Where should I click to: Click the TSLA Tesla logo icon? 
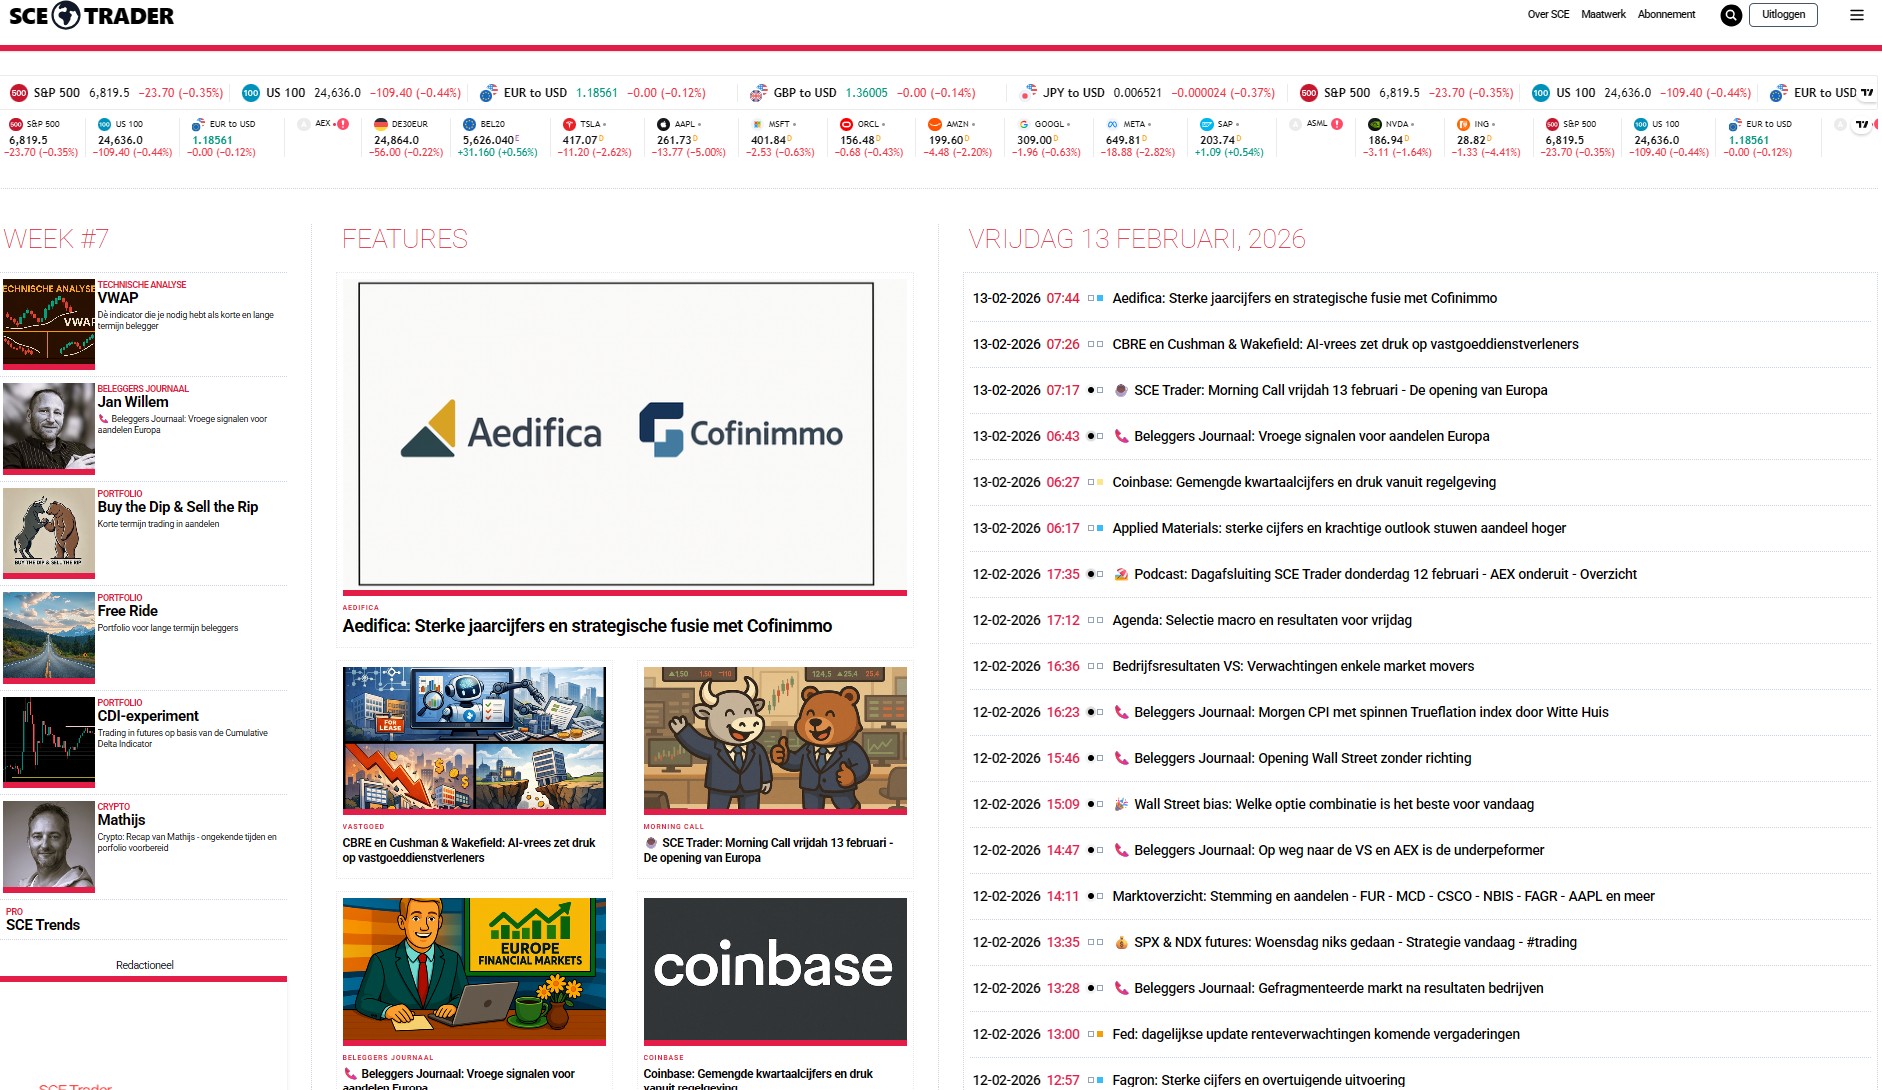[569, 124]
